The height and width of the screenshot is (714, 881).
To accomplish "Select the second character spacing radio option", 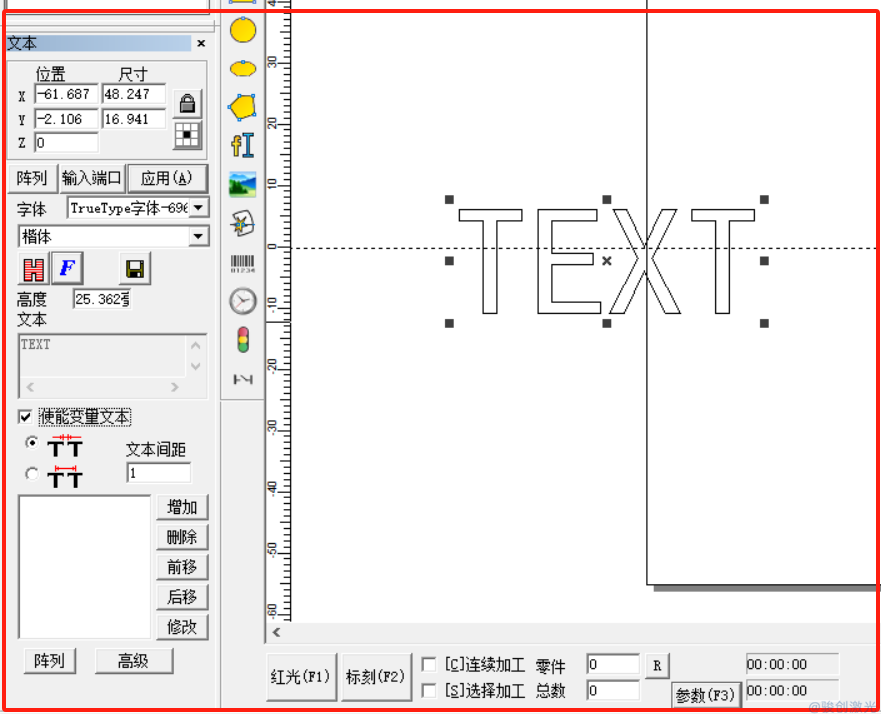I will pyautogui.click(x=32, y=475).
